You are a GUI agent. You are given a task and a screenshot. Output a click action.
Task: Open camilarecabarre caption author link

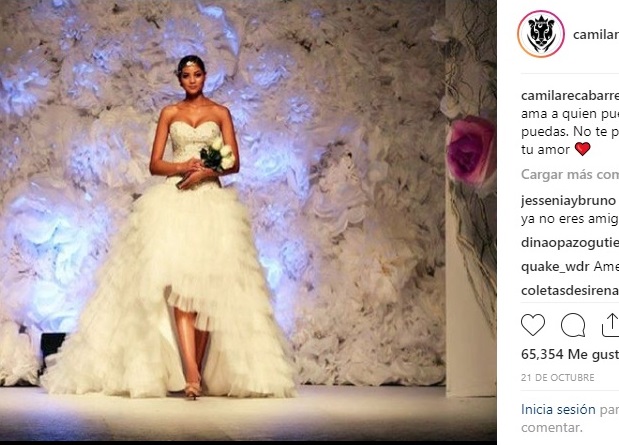(x=570, y=96)
